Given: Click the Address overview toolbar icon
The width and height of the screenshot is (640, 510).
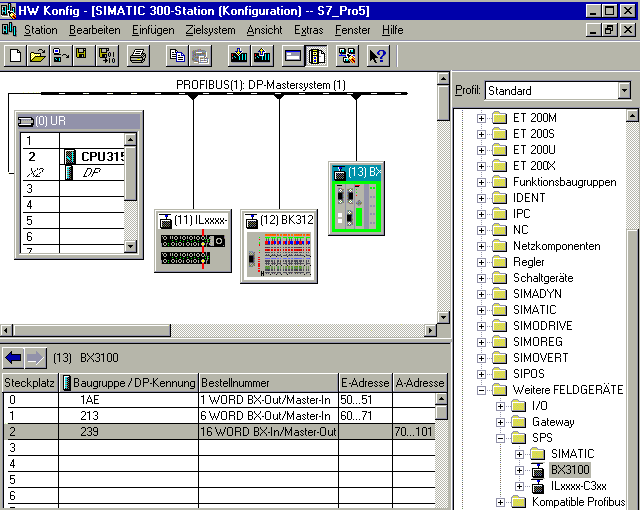Looking at the screenshot, I should pos(293,56).
